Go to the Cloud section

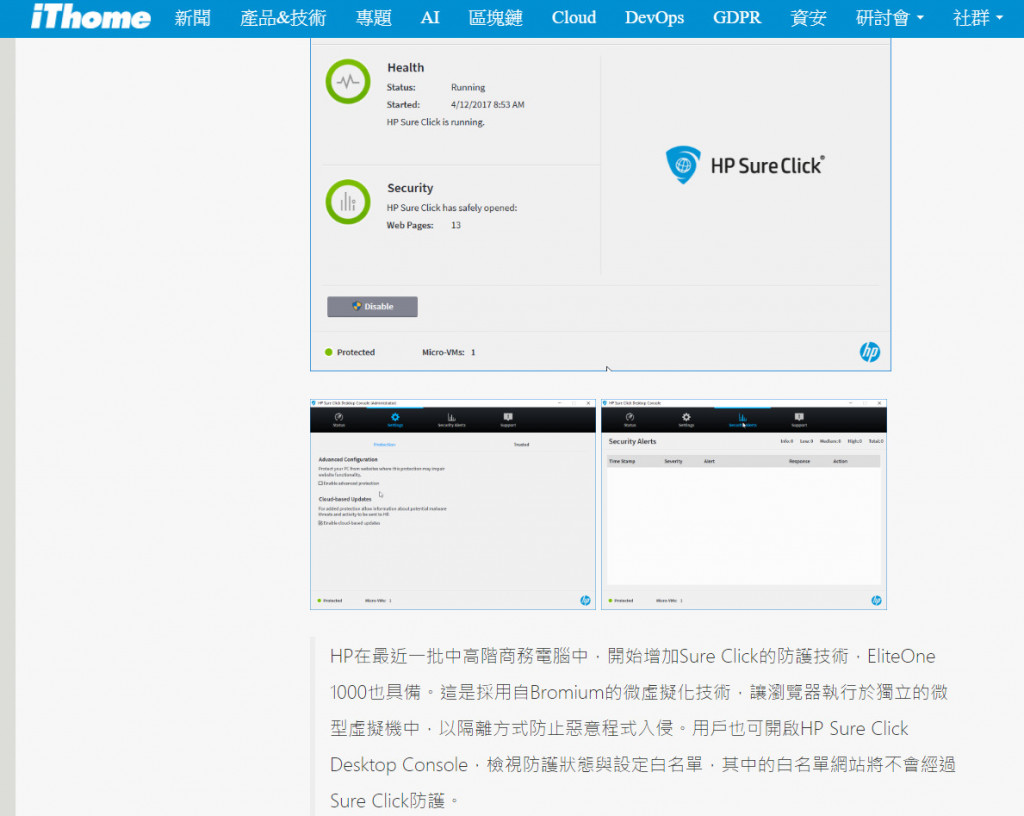[x=573, y=18]
